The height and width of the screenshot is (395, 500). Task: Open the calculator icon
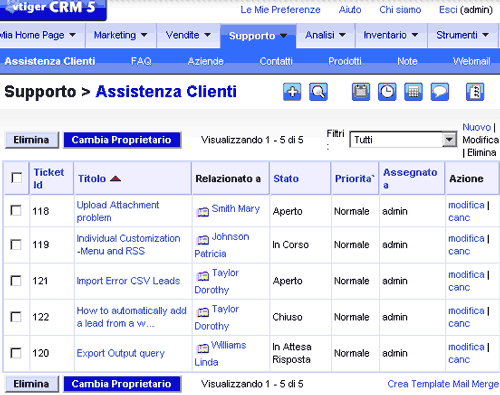[x=413, y=92]
